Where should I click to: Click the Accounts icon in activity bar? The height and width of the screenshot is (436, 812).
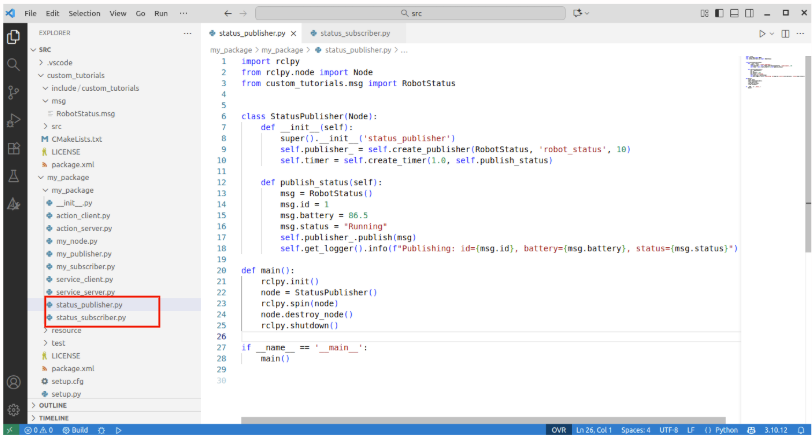point(13,382)
